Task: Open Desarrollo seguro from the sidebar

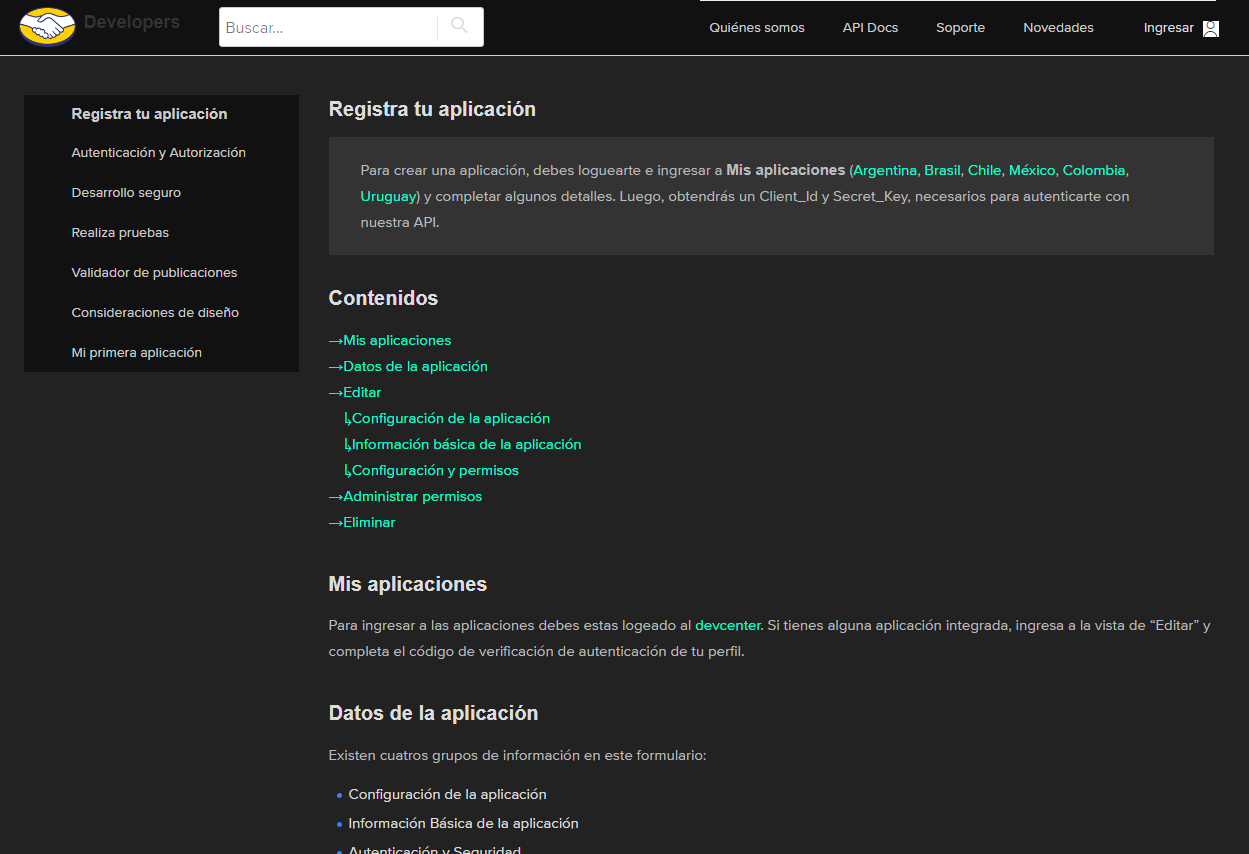Action: [126, 193]
